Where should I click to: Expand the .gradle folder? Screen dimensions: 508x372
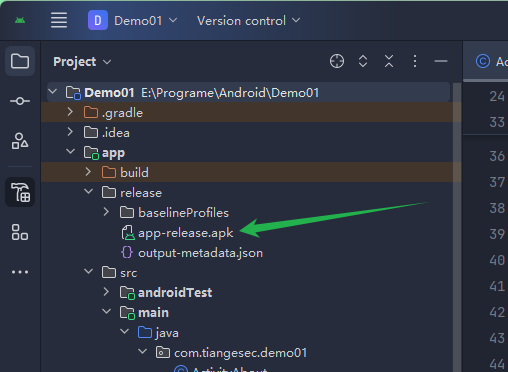(x=70, y=112)
